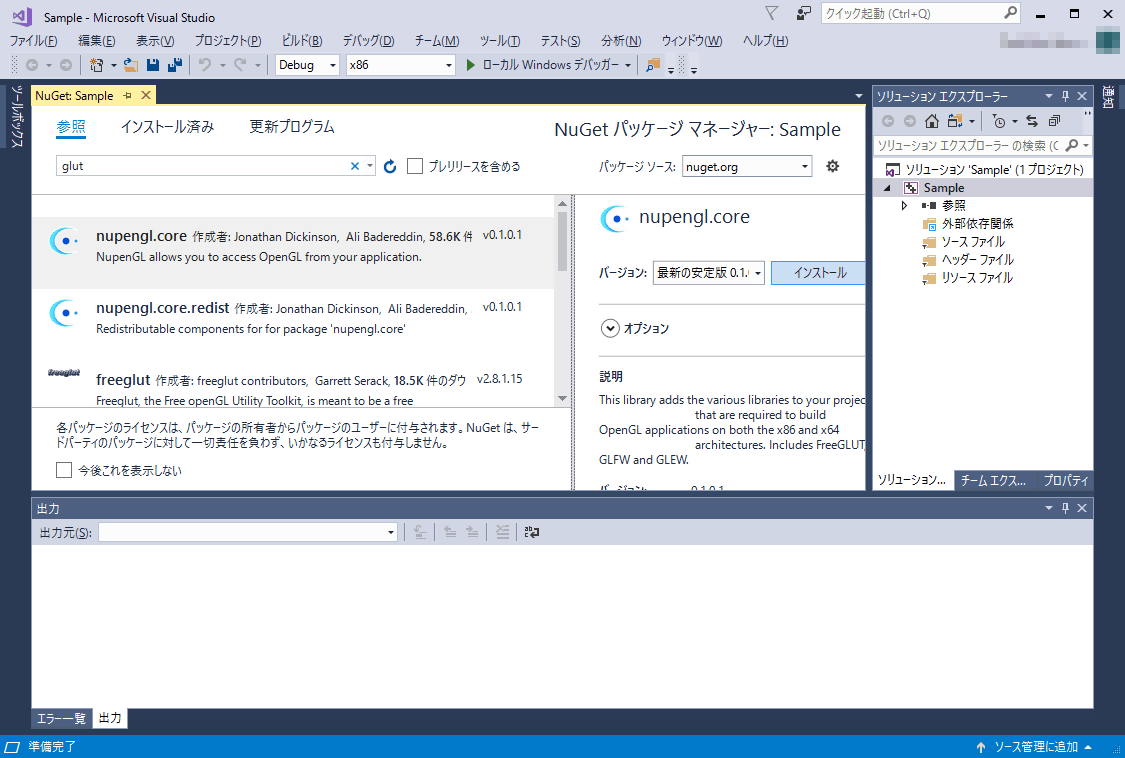Click the package list scrollbar thumb
1125x758 pixels.
(562, 240)
